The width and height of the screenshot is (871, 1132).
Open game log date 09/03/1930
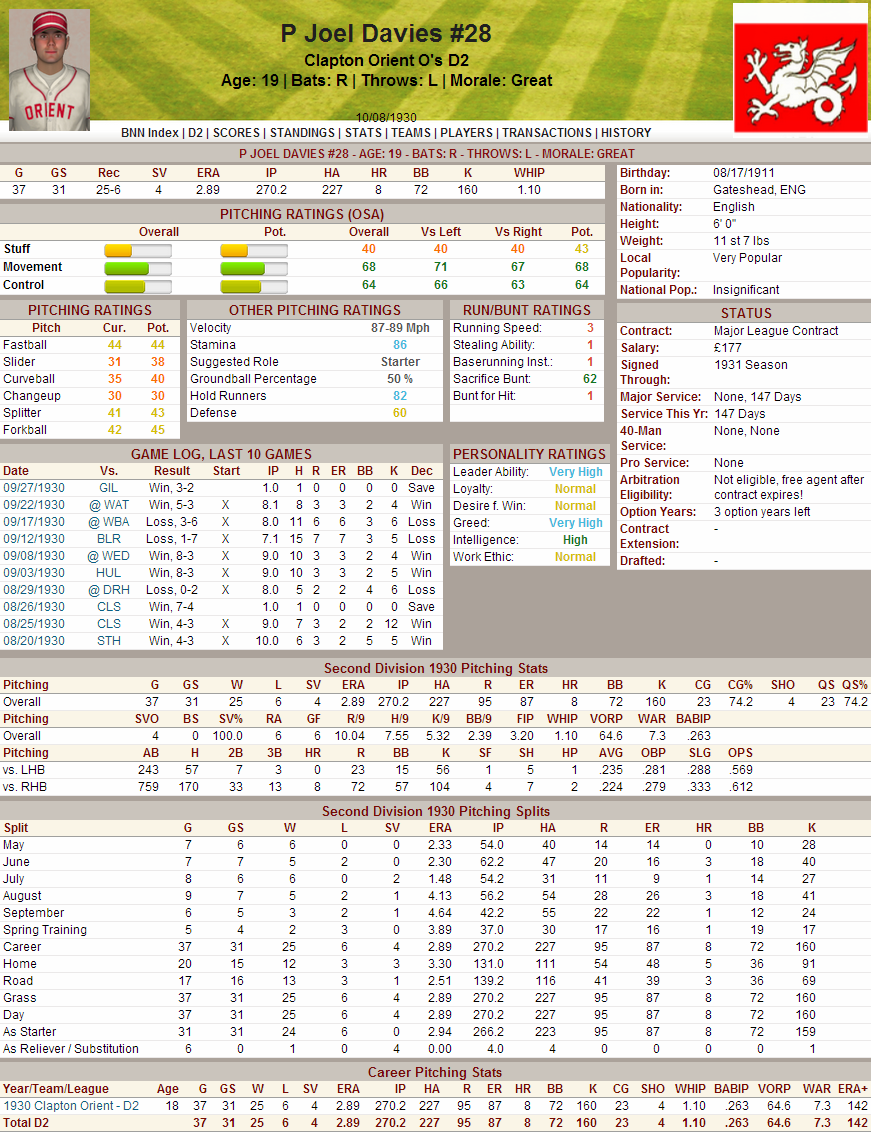click(34, 572)
